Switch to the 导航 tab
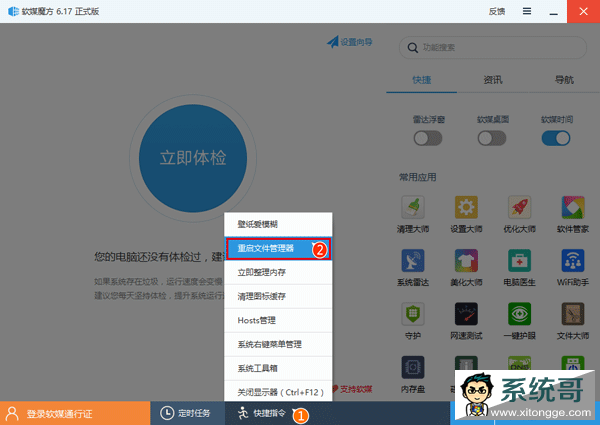 click(x=564, y=80)
